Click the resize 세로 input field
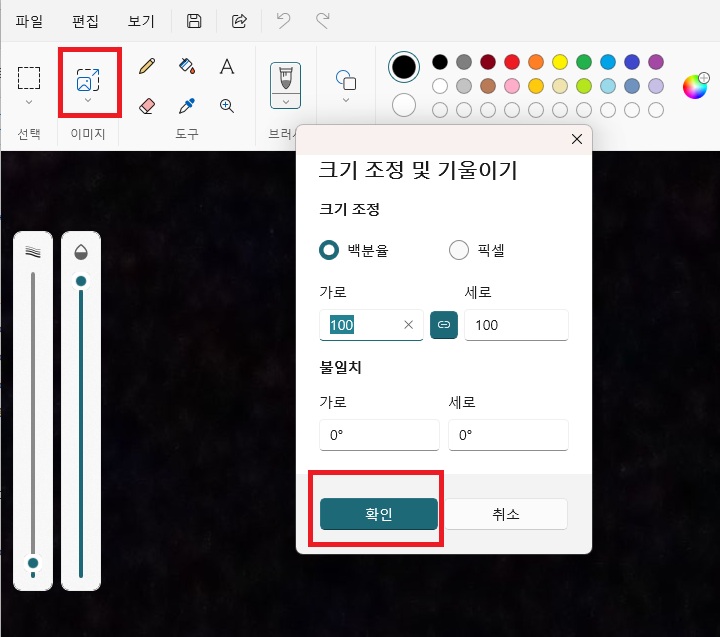Image resolution: width=720 pixels, height=637 pixels. point(516,325)
